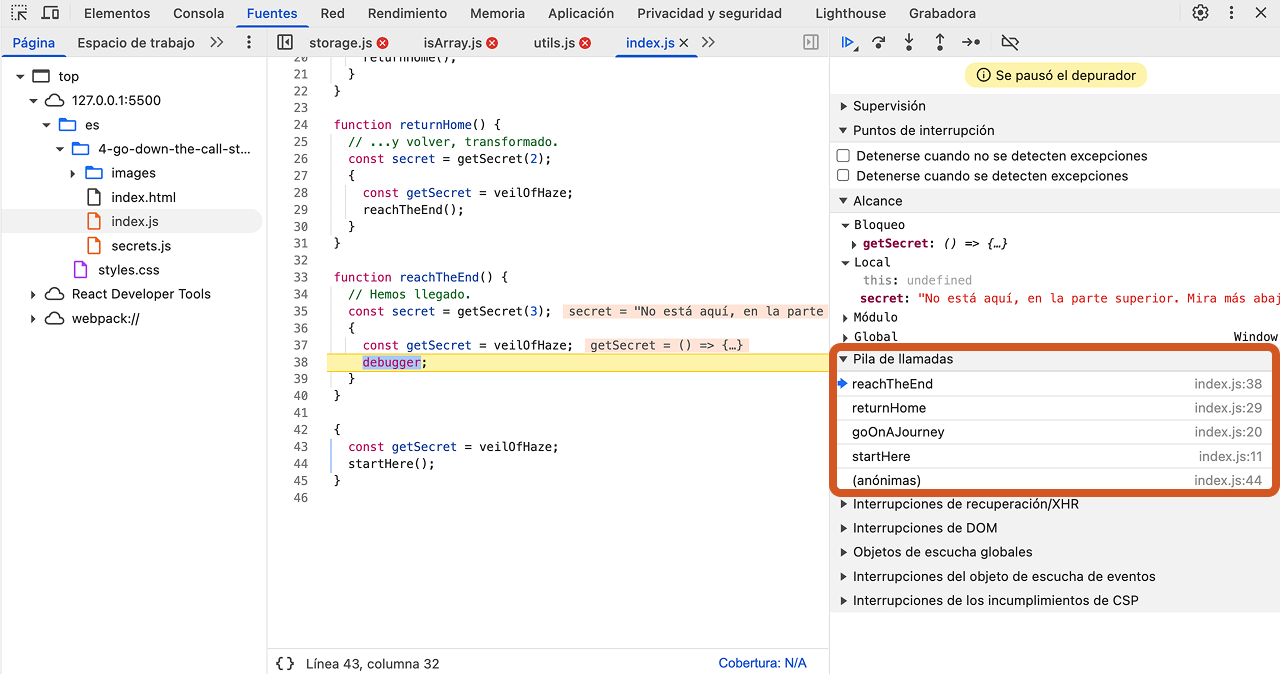Click line number 38 in gutter
Screen dimensions: 1280x674
tap(301, 362)
